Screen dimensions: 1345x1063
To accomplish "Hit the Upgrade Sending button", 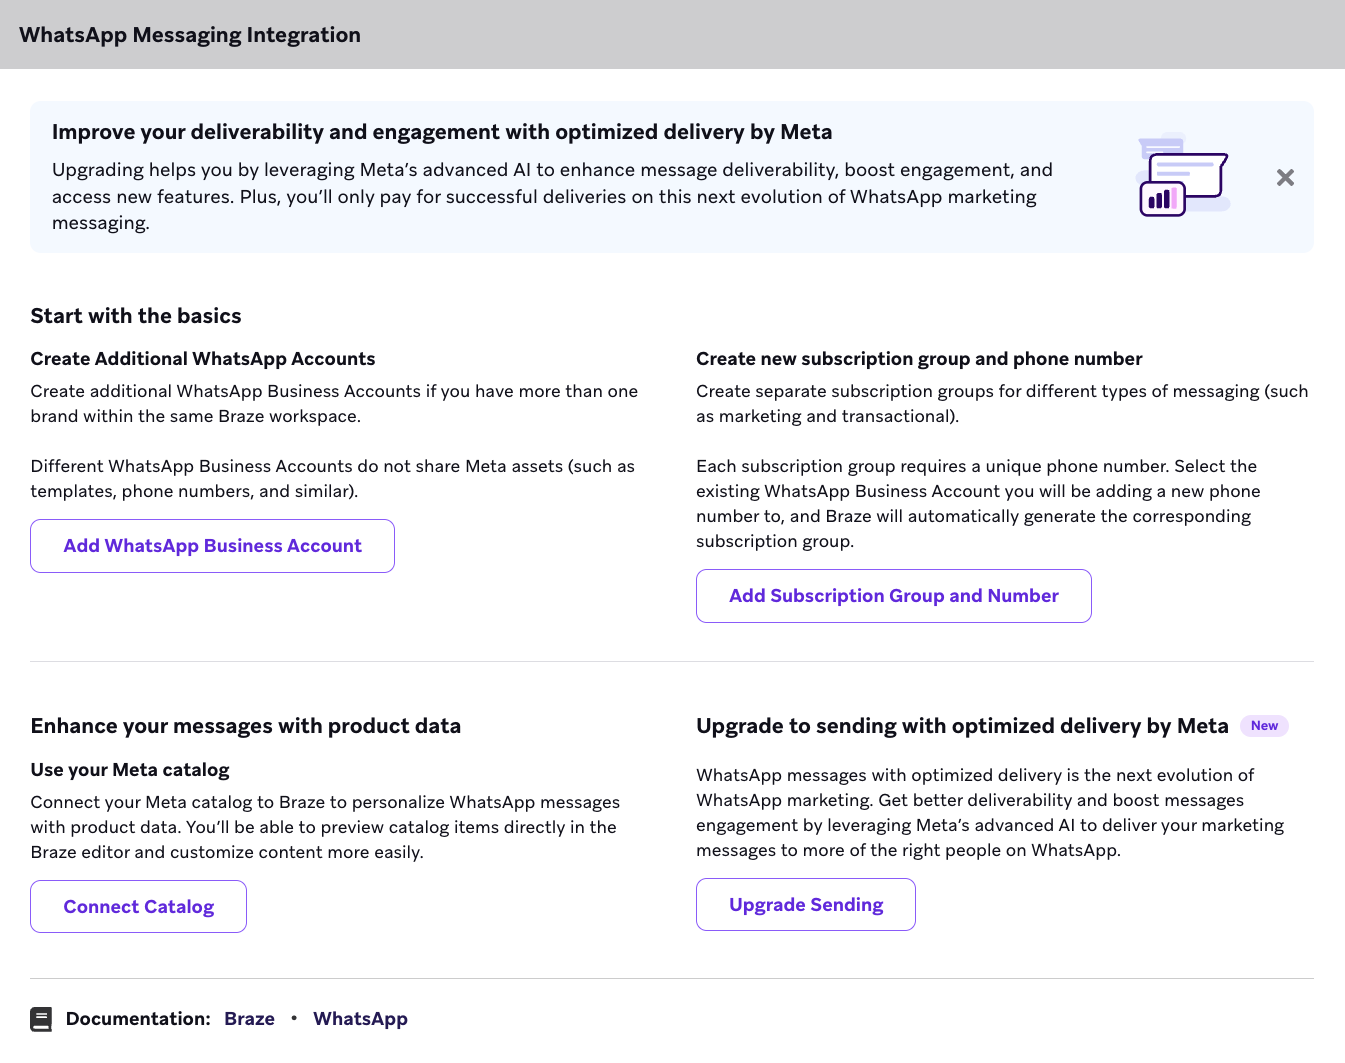I will click(x=805, y=905).
